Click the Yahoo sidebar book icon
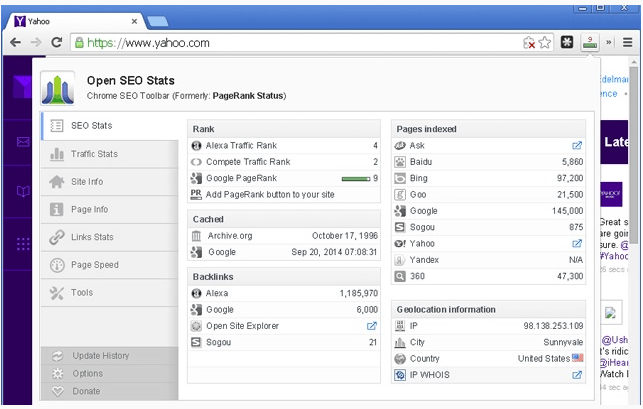 tap(23, 191)
